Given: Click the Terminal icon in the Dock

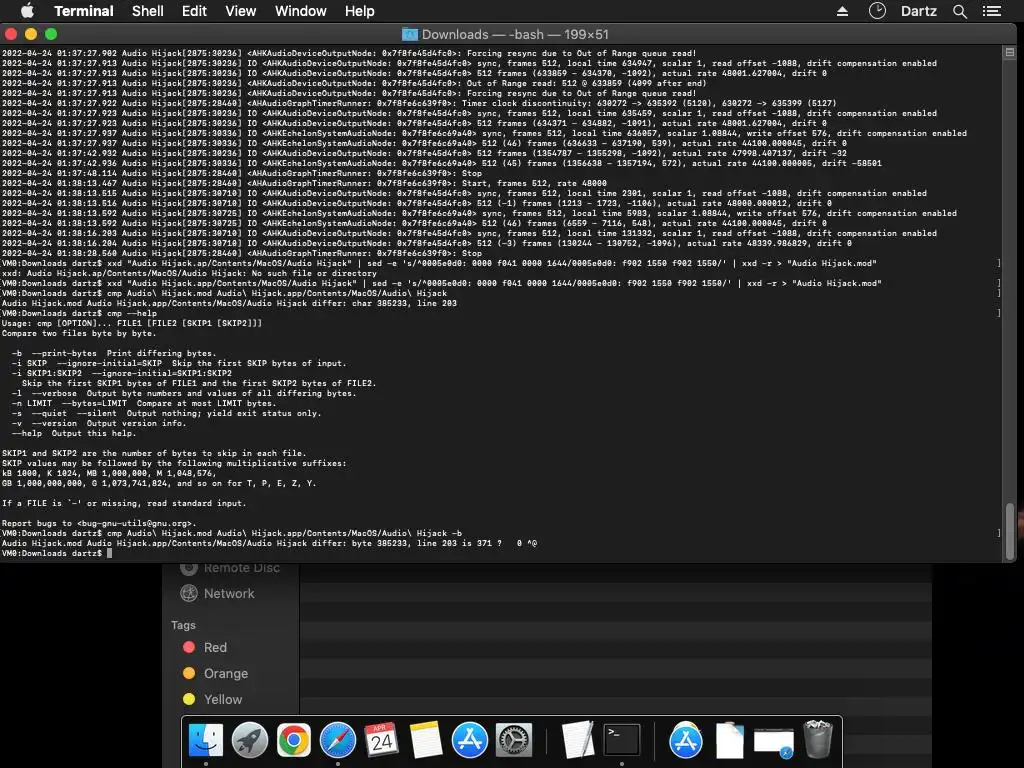Looking at the screenshot, I should [x=622, y=740].
